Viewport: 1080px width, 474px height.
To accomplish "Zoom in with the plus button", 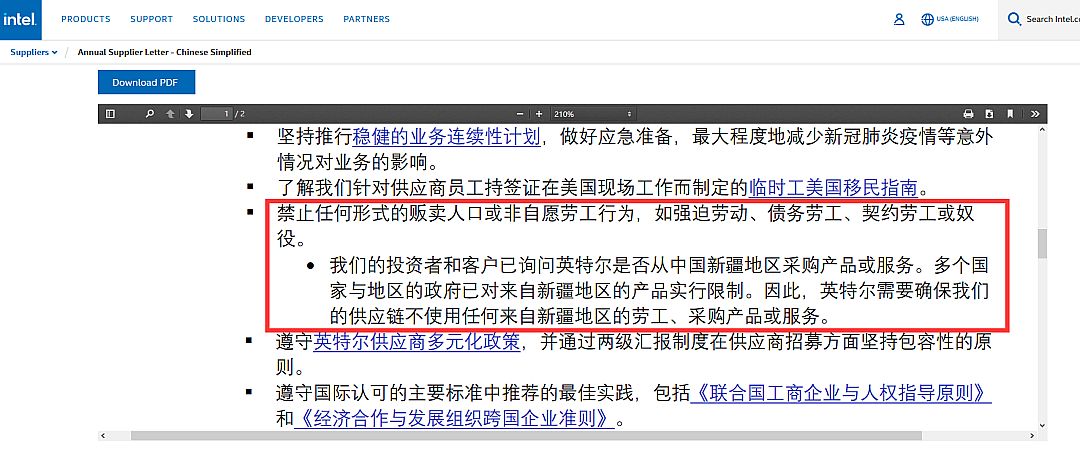I will click(x=539, y=114).
